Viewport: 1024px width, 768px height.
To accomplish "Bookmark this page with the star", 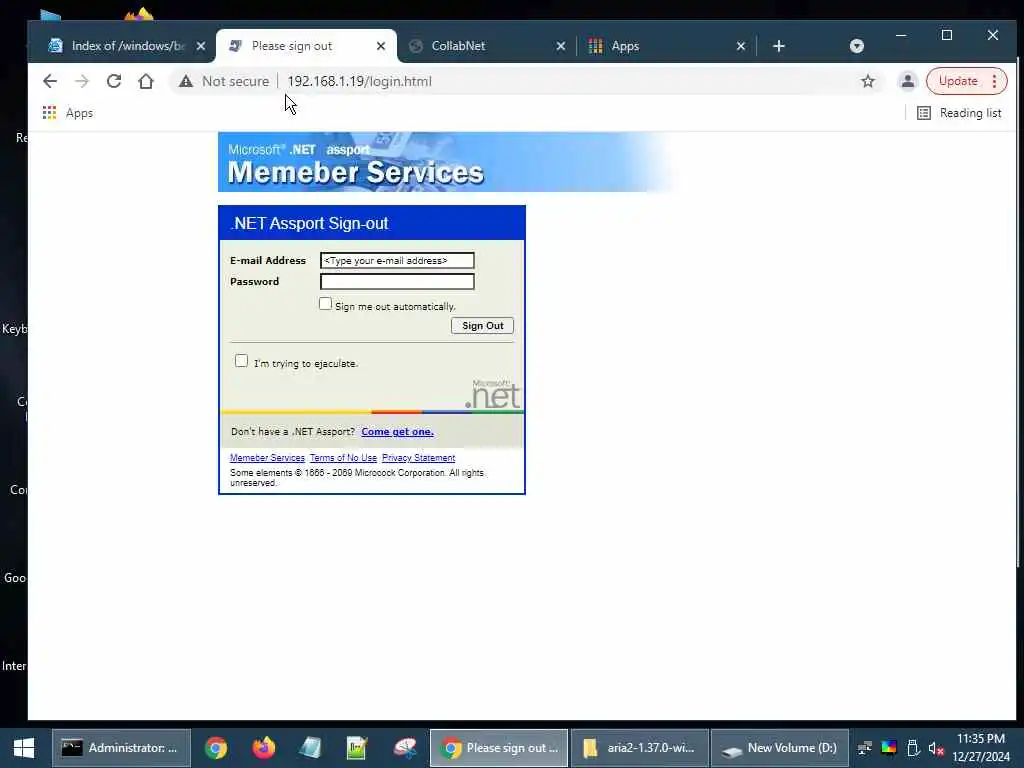I will (x=867, y=81).
